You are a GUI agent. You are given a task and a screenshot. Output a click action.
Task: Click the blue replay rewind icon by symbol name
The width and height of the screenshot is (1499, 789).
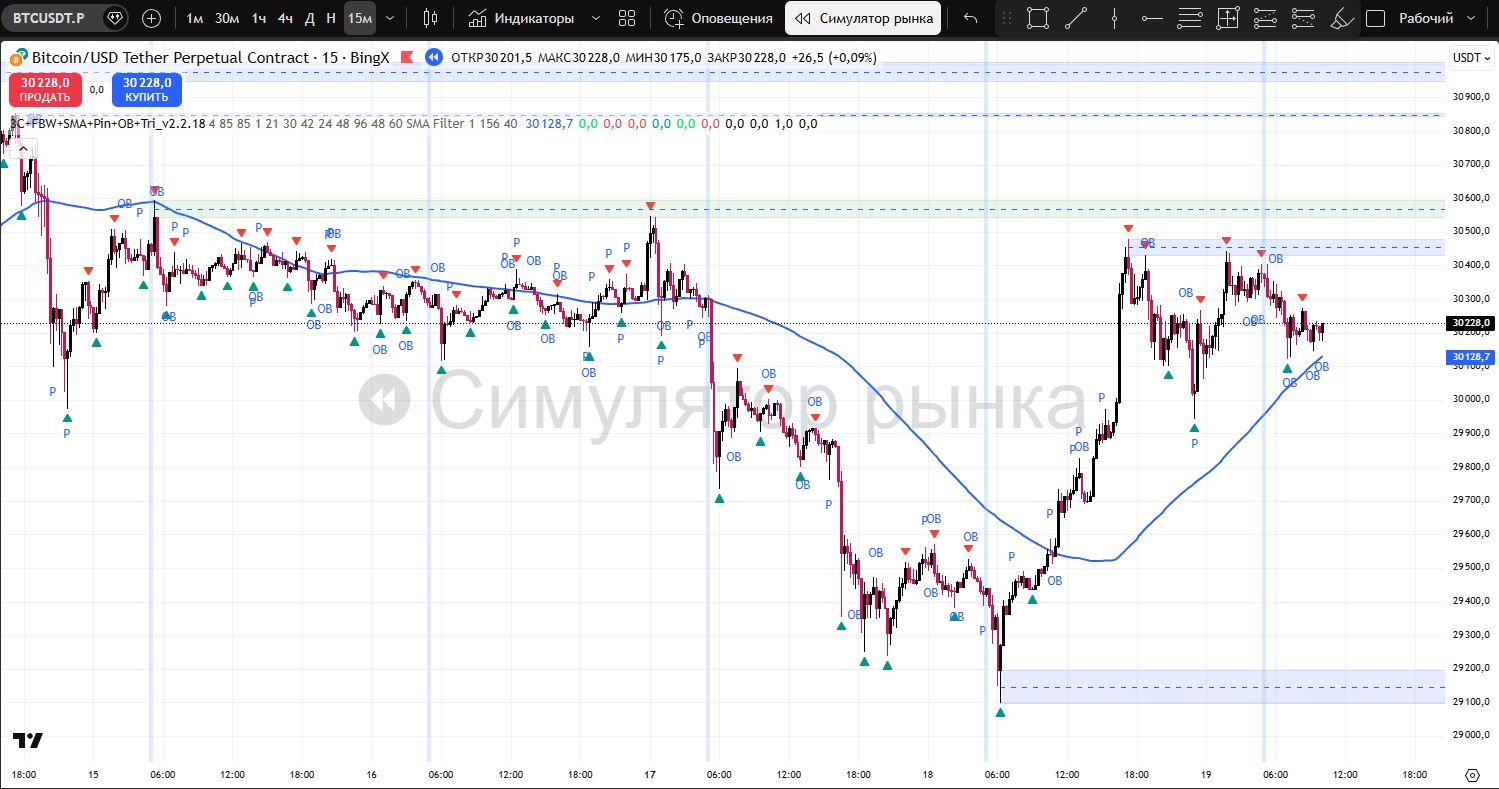pos(433,58)
